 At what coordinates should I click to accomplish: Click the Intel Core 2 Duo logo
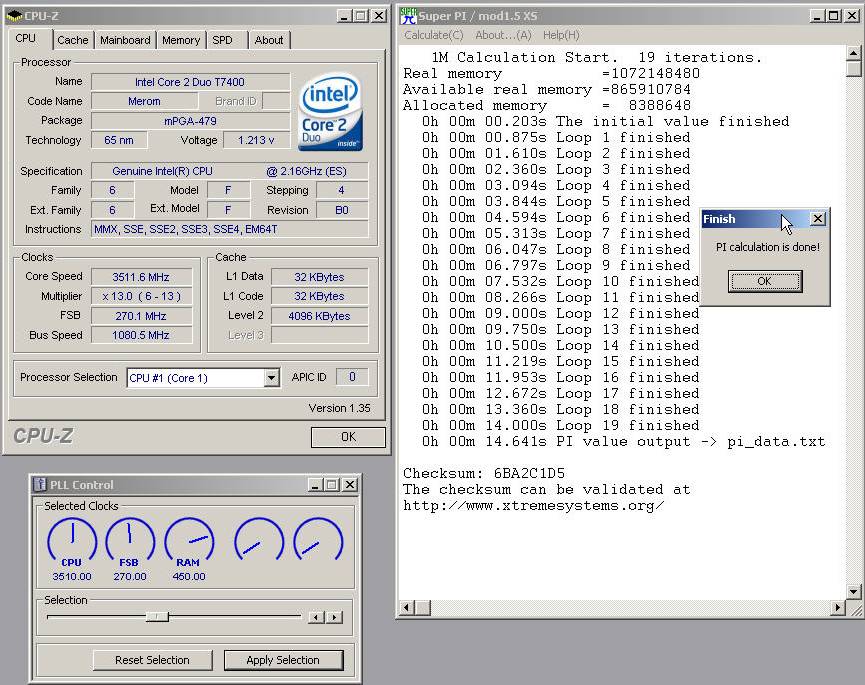coord(331,111)
